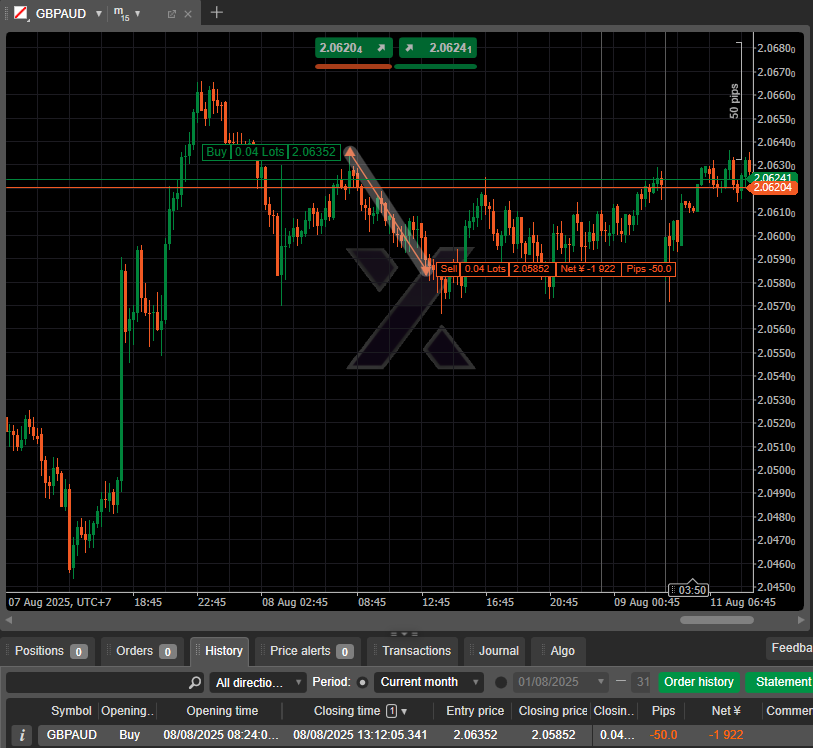Sort by the Symbol column header
The height and width of the screenshot is (748, 813).
tap(71, 711)
